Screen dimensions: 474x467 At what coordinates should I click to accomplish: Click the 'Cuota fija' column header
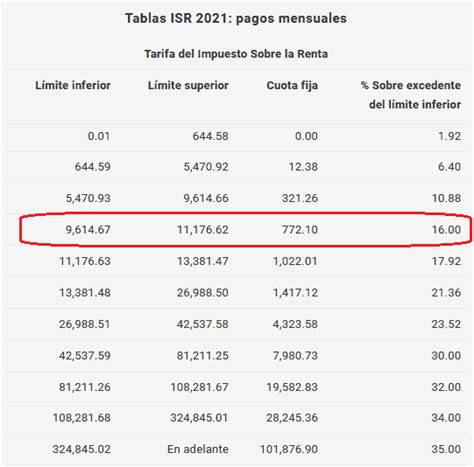click(x=292, y=85)
